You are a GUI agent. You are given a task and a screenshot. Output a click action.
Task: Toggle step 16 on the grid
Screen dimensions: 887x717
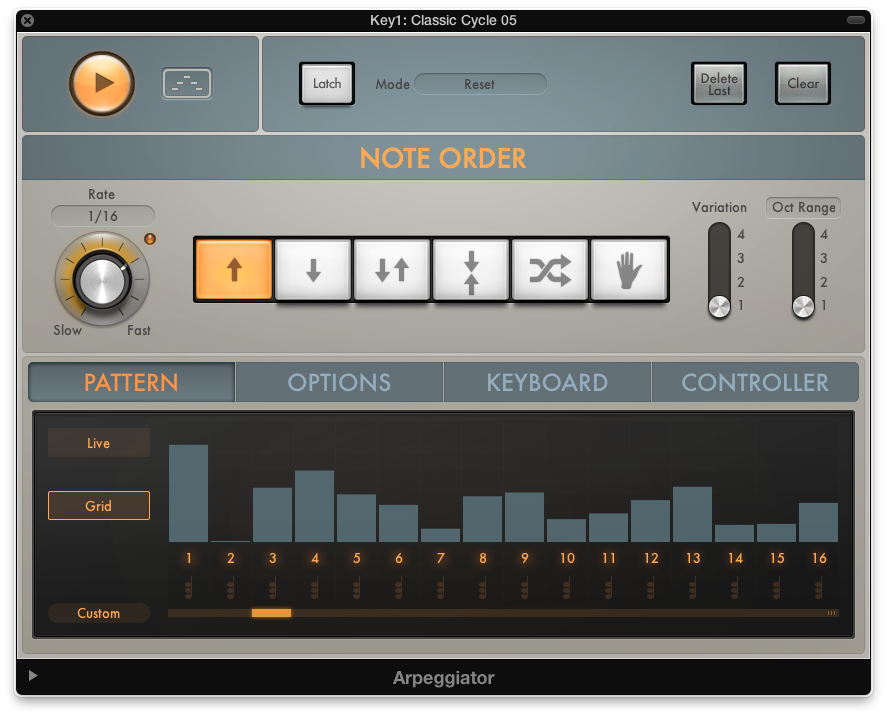819,559
